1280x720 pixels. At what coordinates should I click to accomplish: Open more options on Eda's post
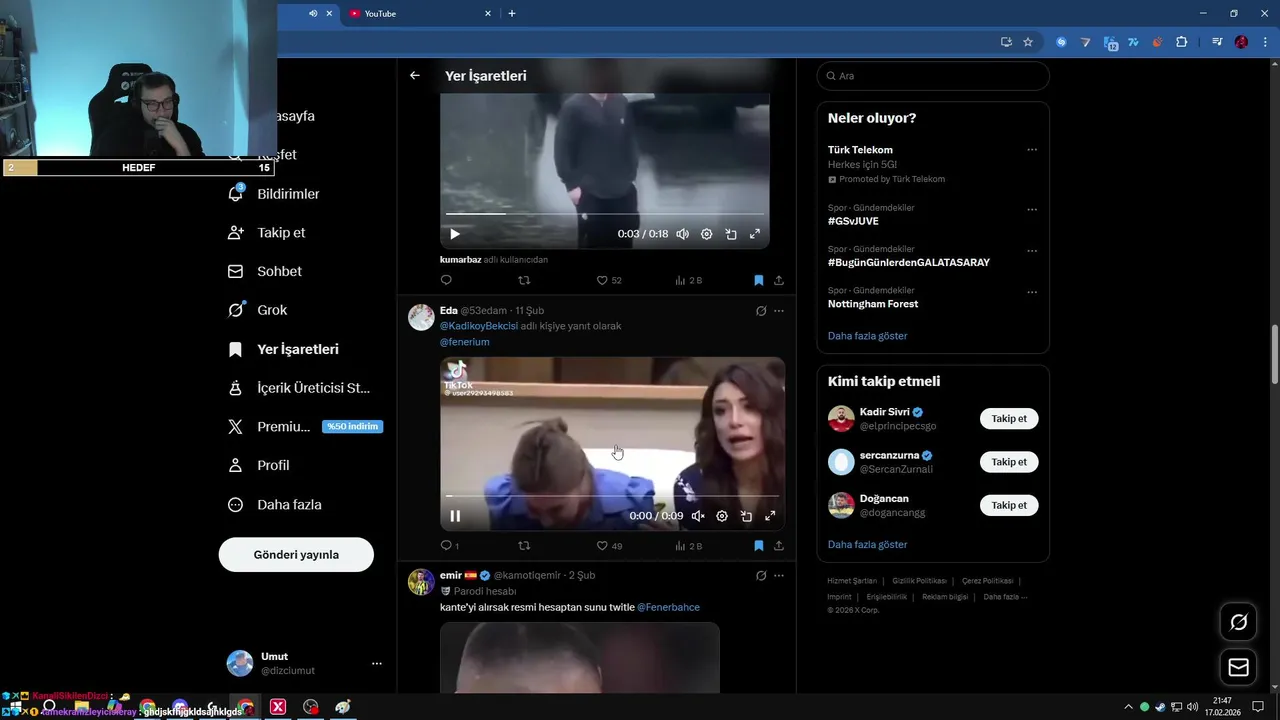pyautogui.click(x=779, y=311)
